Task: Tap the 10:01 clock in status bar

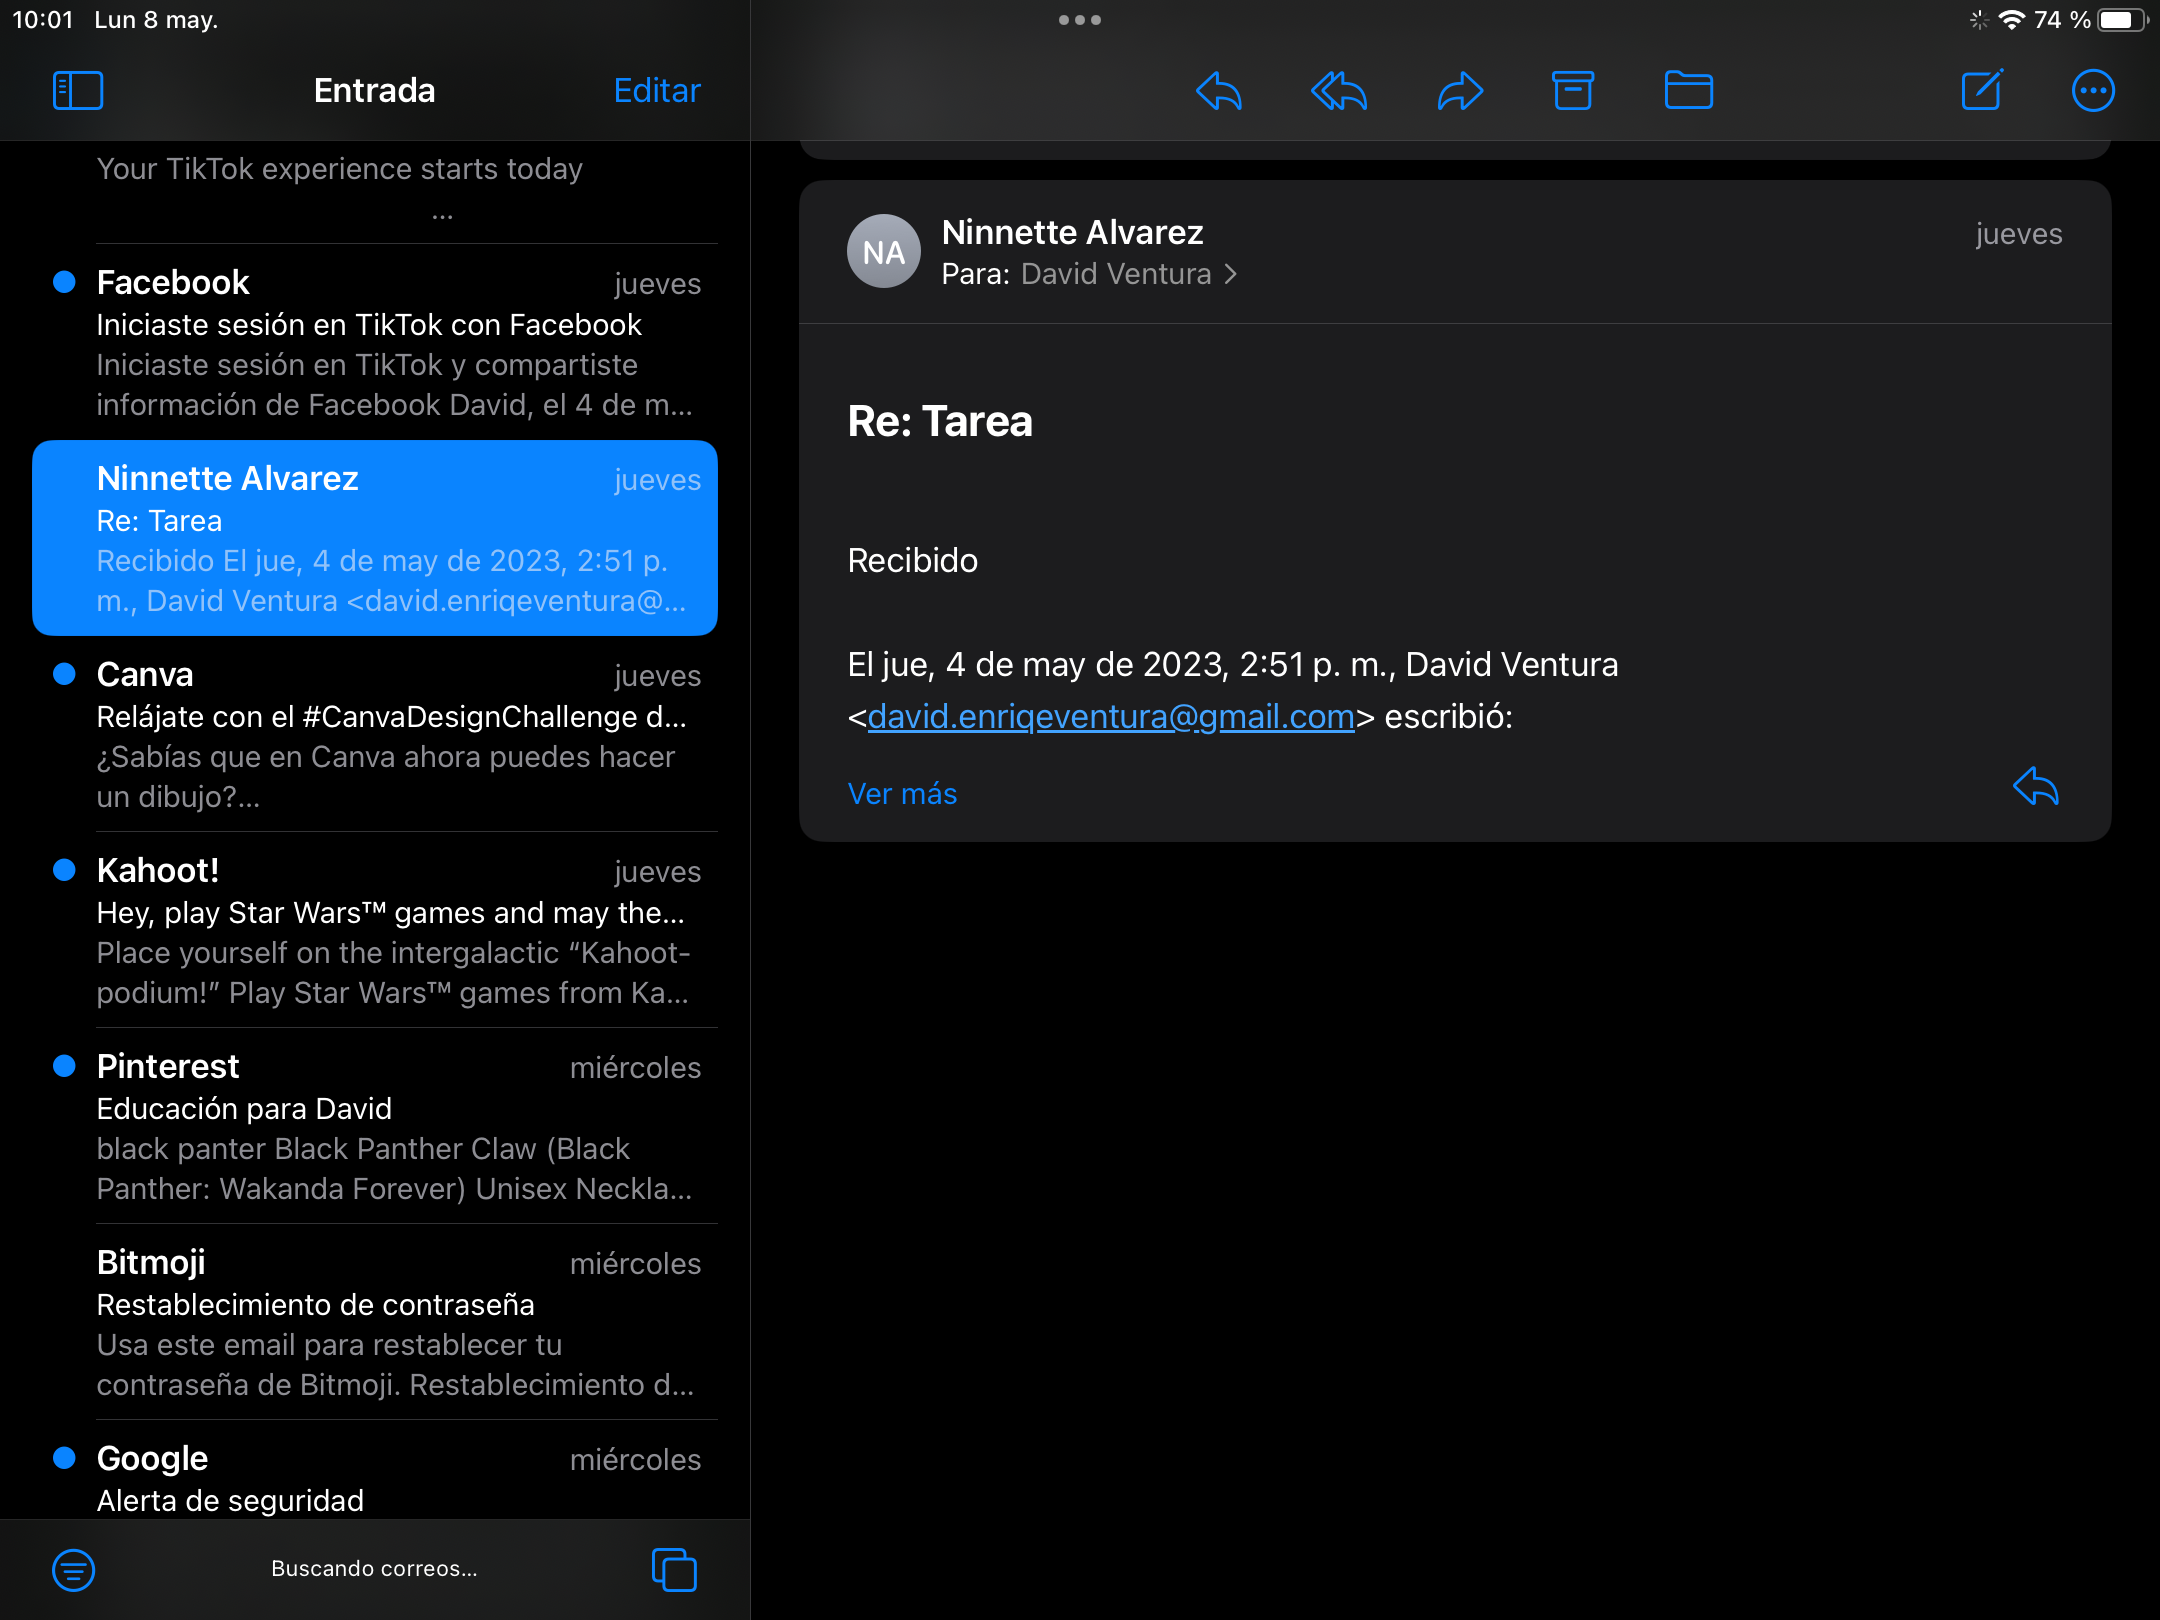Action: coord(43,20)
